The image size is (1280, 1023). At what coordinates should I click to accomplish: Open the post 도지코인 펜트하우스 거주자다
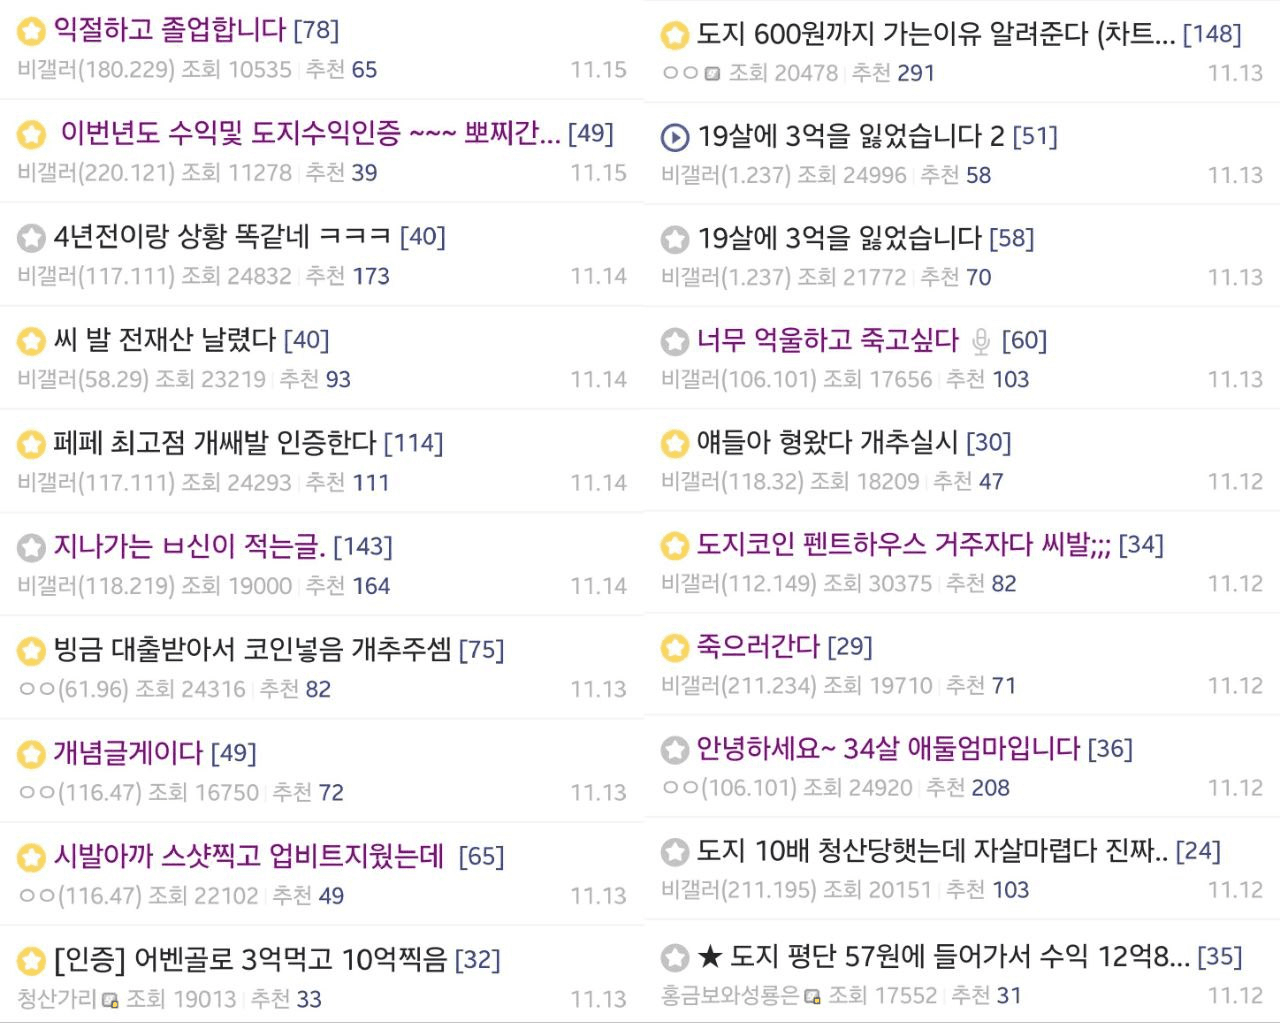coord(904,545)
